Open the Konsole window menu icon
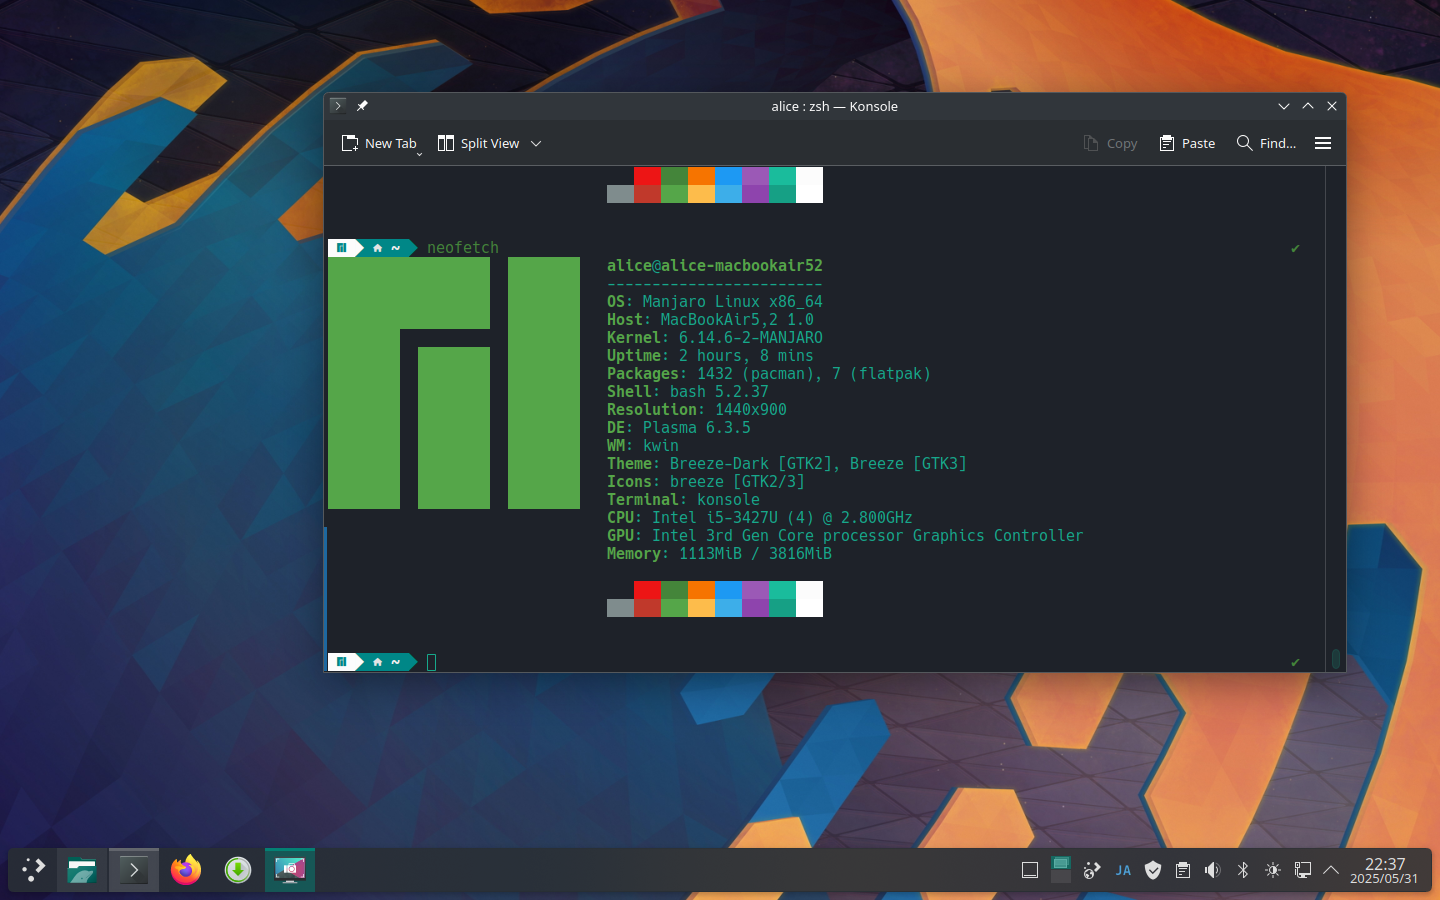Screen dimensions: 1440x900 [x=338, y=106]
